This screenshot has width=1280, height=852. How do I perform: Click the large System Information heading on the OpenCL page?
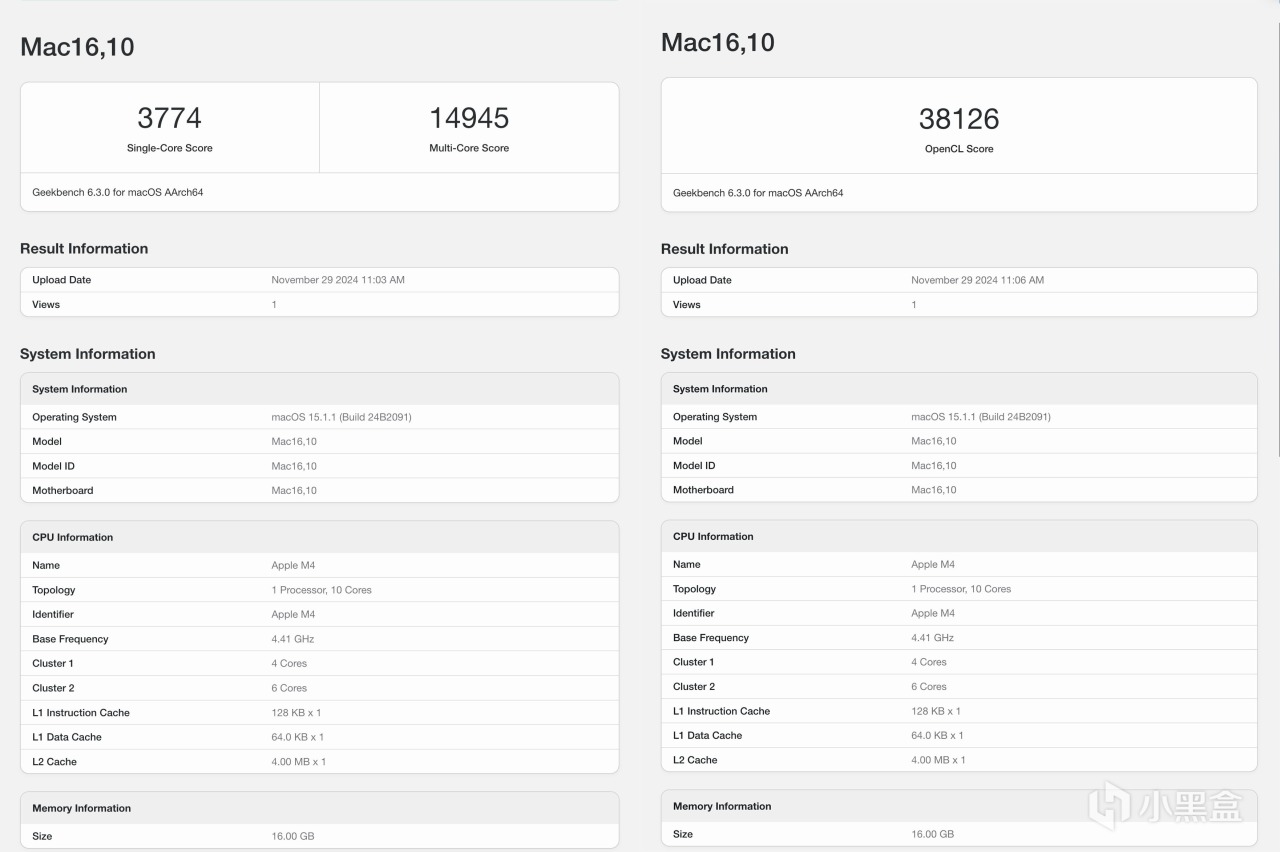[x=728, y=354]
